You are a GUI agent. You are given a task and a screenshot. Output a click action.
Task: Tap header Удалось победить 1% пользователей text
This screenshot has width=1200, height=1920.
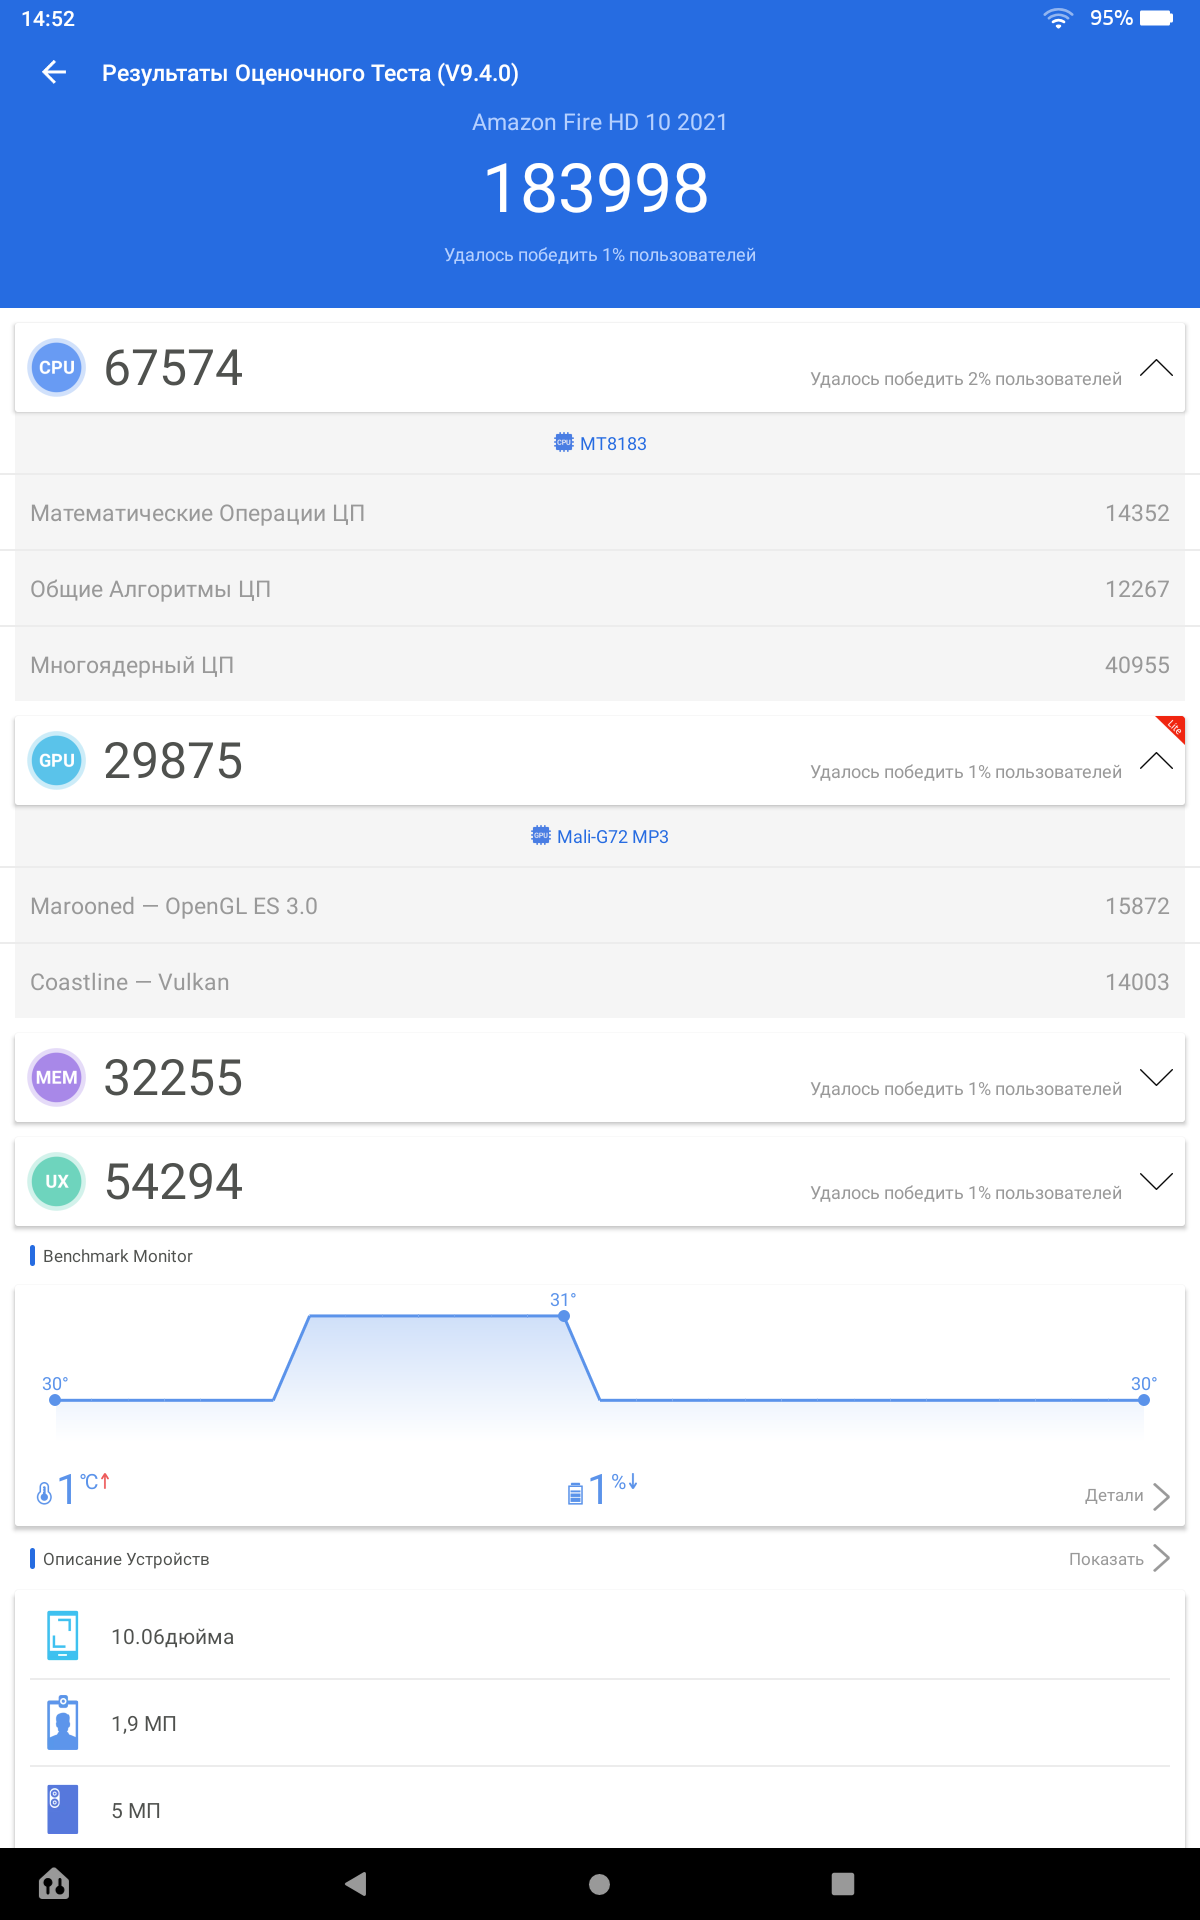[600, 255]
